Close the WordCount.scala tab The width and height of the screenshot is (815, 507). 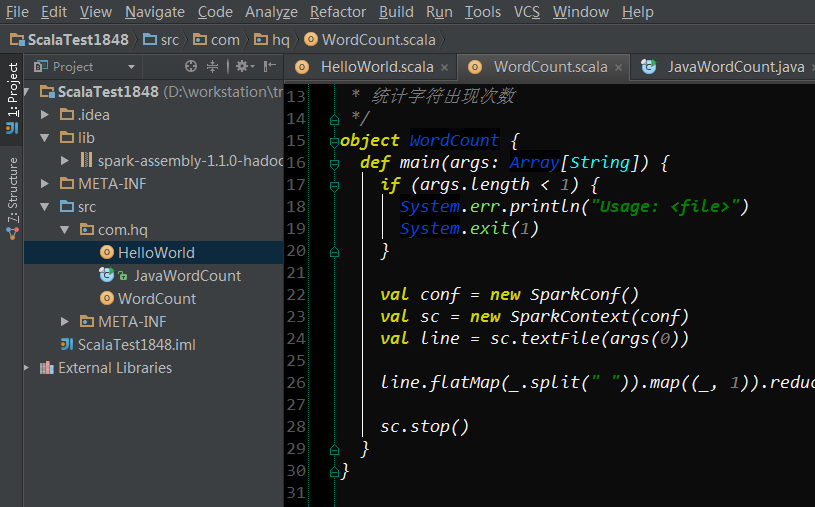(x=618, y=68)
